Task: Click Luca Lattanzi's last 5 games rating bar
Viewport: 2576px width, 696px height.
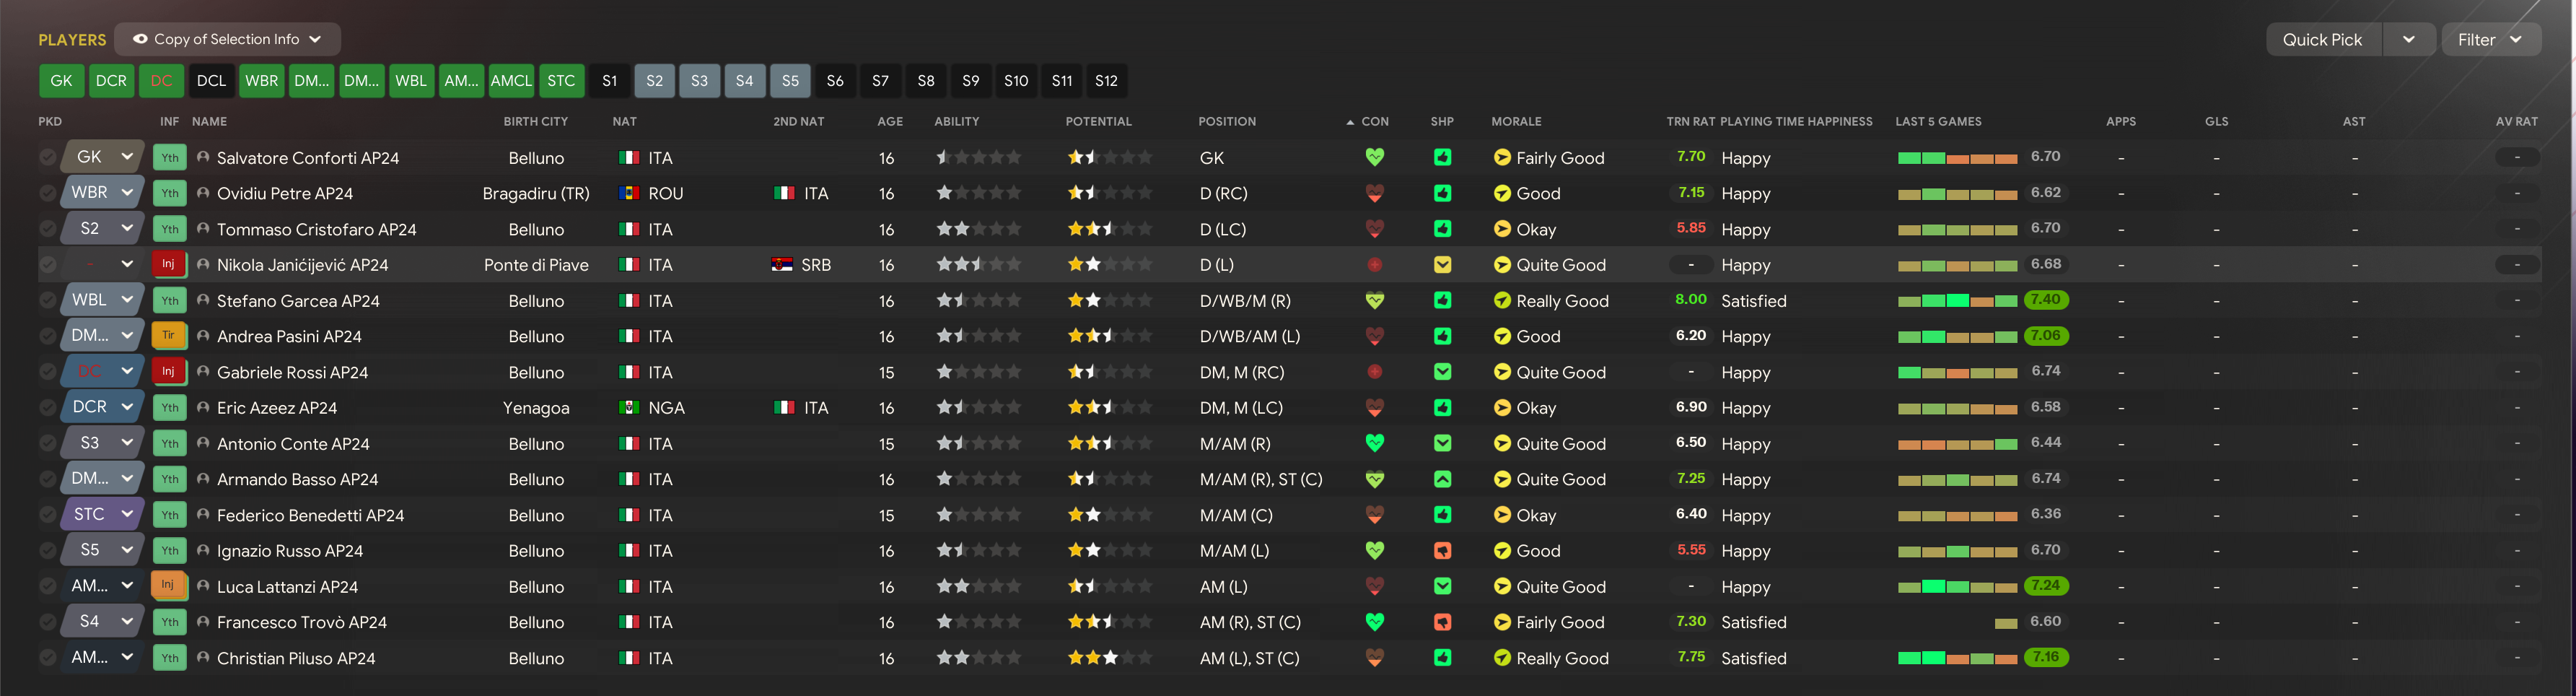Action: pyautogui.click(x=1957, y=587)
